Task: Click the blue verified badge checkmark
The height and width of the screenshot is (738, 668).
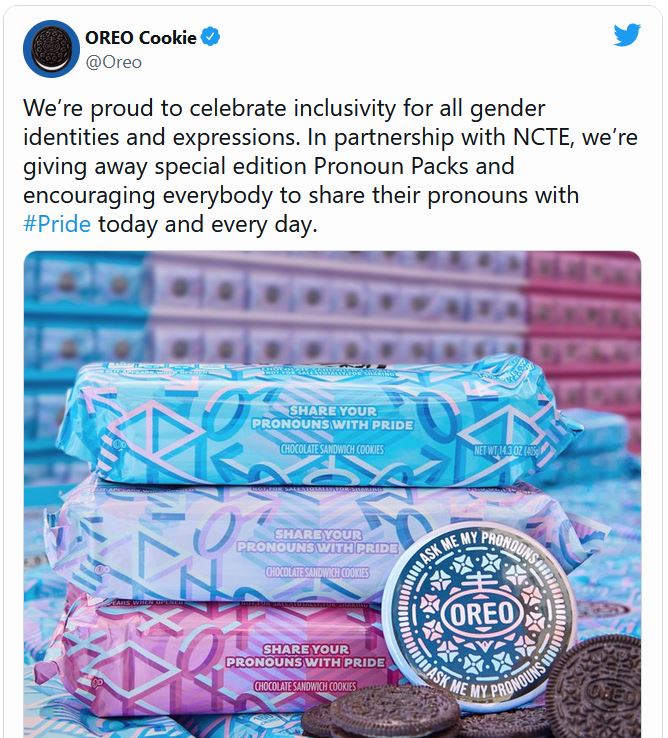Action: (210, 37)
